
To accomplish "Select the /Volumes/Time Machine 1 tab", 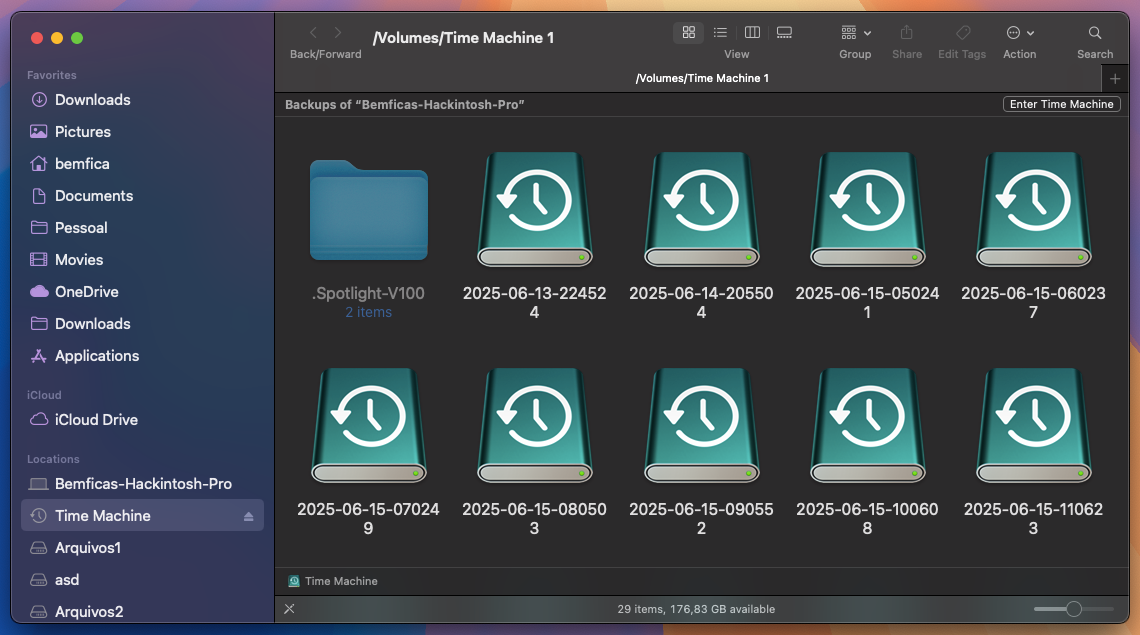I will tap(702, 79).
